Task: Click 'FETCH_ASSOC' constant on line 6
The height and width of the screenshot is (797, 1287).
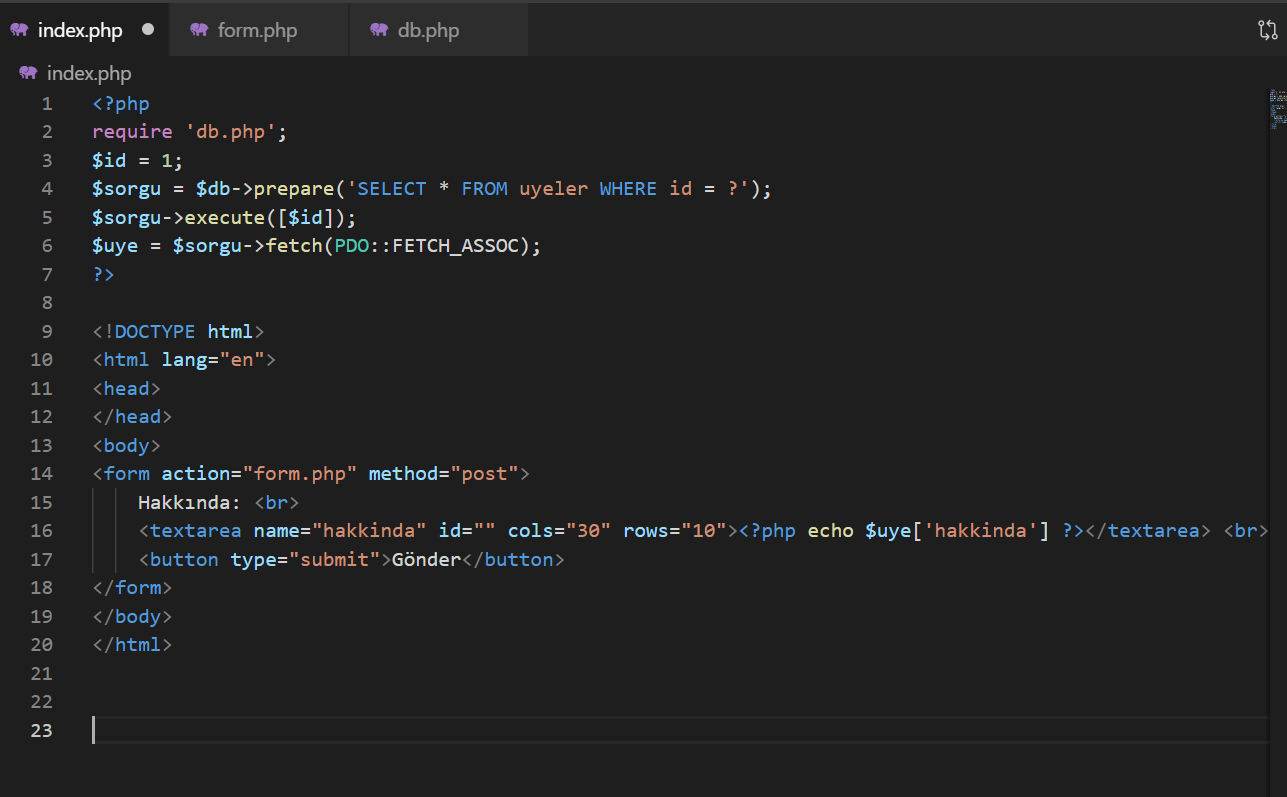Action: tap(456, 246)
